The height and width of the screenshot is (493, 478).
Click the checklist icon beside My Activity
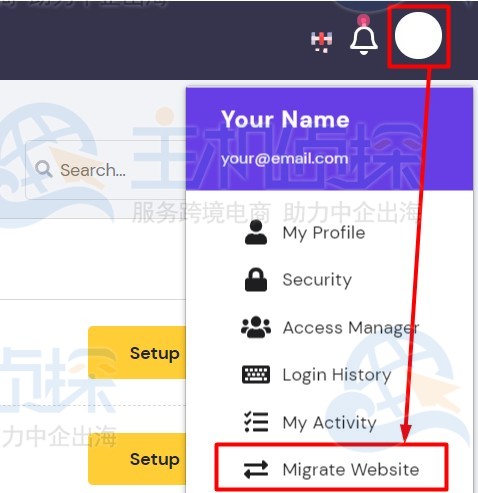[x=256, y=422]
